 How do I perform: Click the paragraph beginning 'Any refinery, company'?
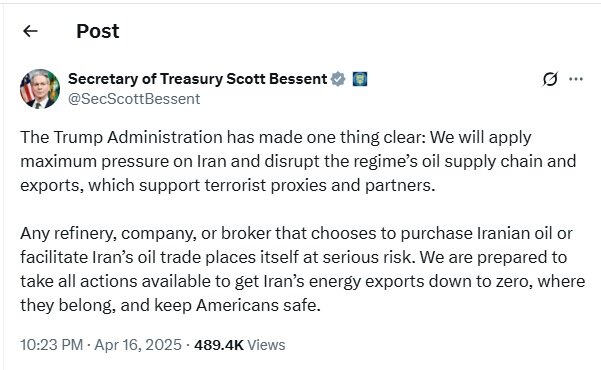(x=303, y=270)
